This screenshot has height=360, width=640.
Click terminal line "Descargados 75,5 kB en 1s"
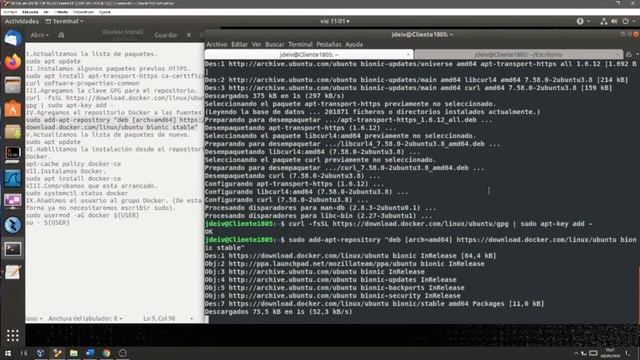pos(278,311)
